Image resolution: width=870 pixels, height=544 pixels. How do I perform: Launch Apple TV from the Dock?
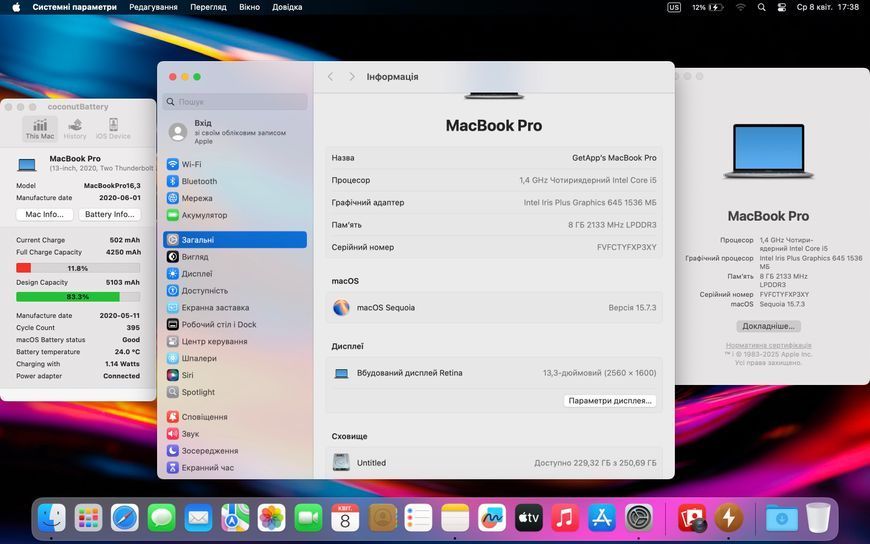pyautogui.click(x=528, y=518)
